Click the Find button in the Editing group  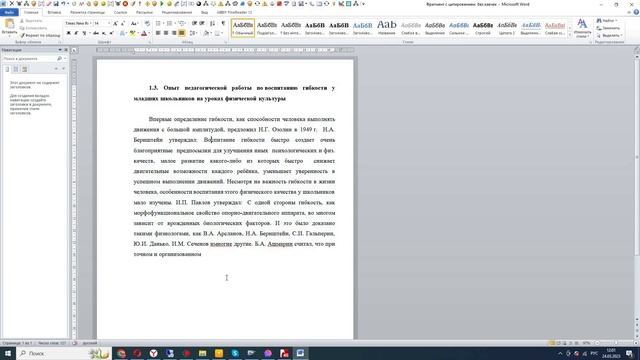(607, 21)
